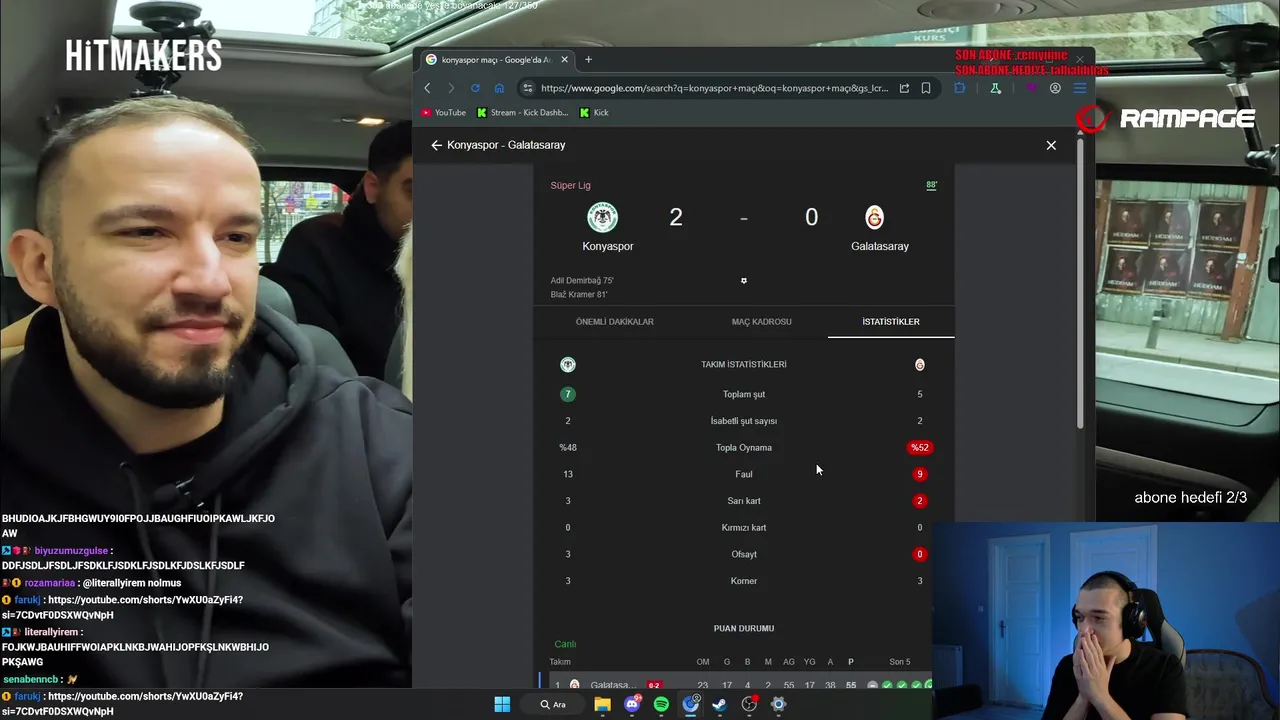Open the Stream - Kick Dashboard bookmark
1280x720 pixels.
[x=523, y=113]
